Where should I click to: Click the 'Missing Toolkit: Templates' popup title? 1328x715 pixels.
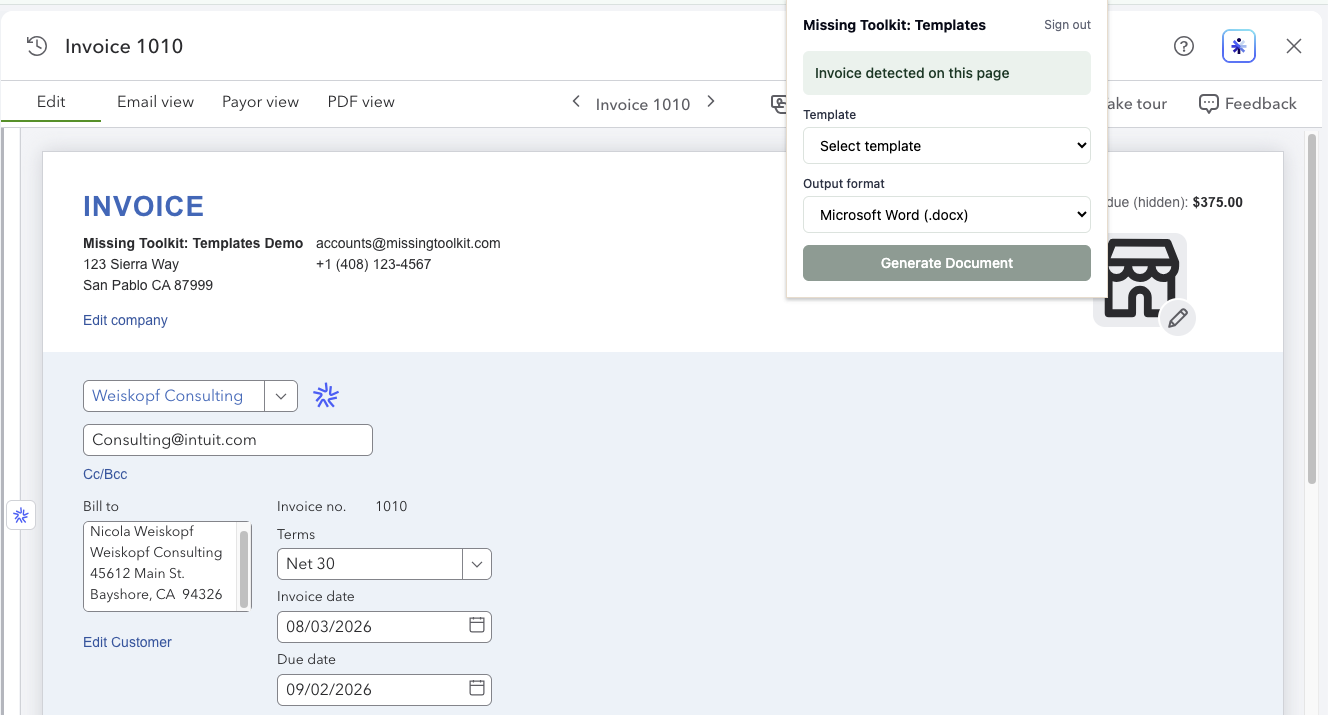point(894,25)
